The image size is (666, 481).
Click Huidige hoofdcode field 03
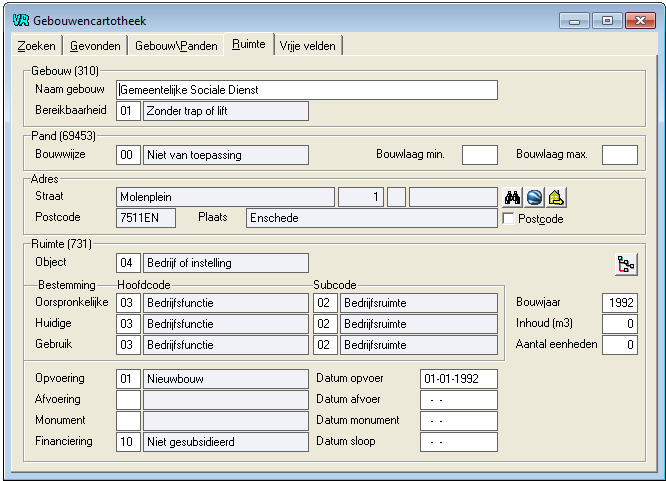[128, 324]
